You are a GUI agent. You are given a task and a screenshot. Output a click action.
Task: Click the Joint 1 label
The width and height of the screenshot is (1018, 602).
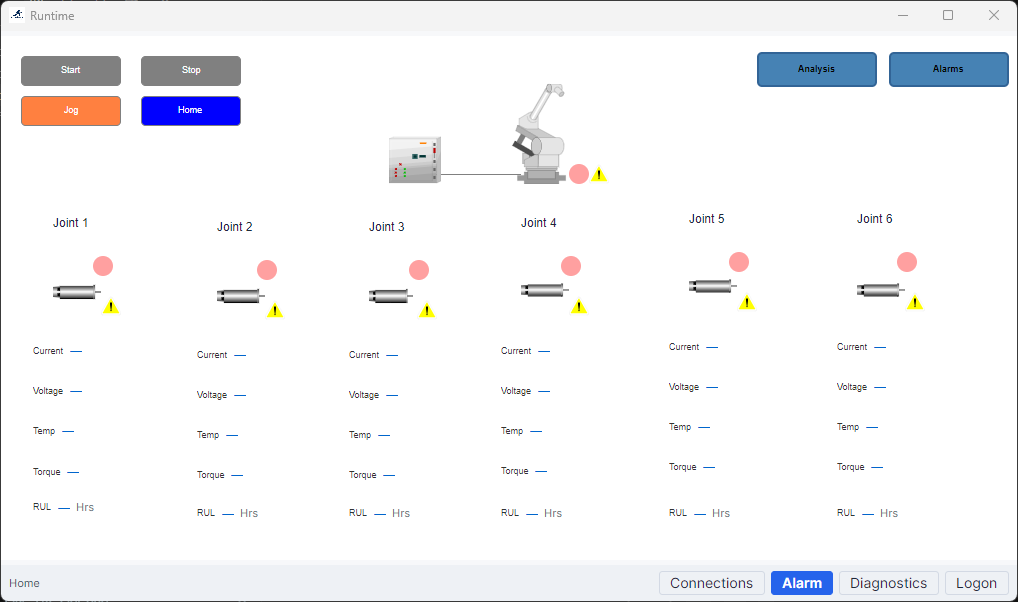[x=70, y=223]
